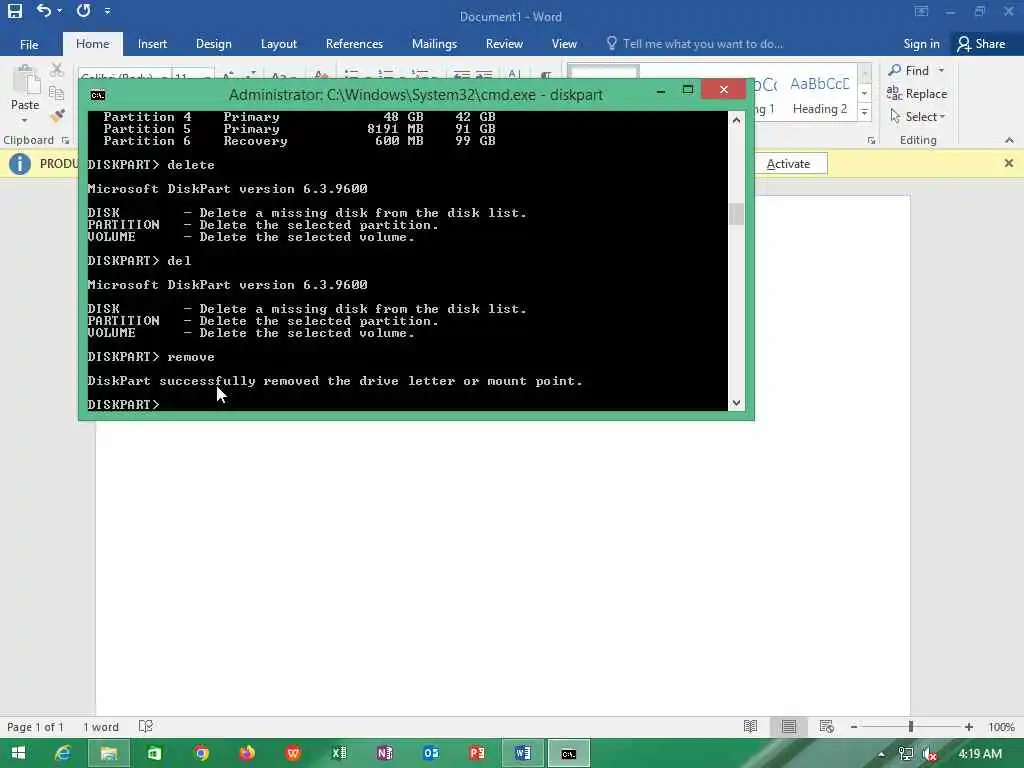The image size is (1024, 768).
Task: Apply Heading 2 style
Action: pos(820,95)
